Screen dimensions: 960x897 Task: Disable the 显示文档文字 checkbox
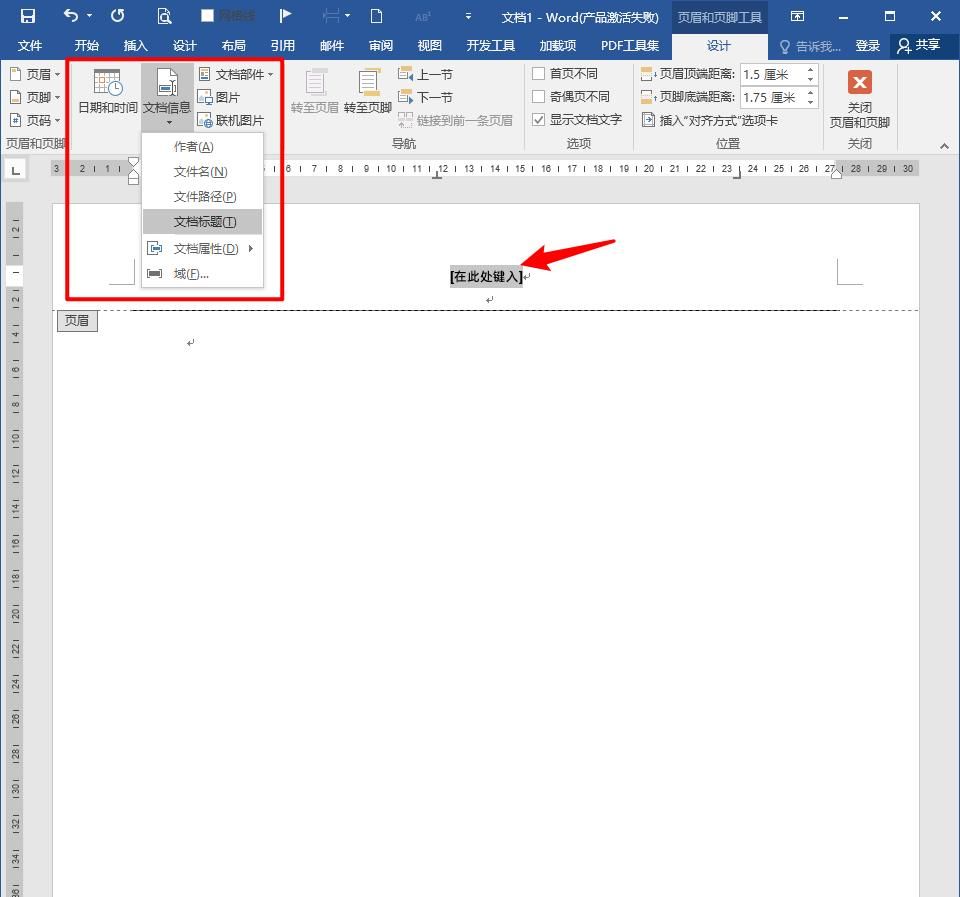click(x=538, y=119)
